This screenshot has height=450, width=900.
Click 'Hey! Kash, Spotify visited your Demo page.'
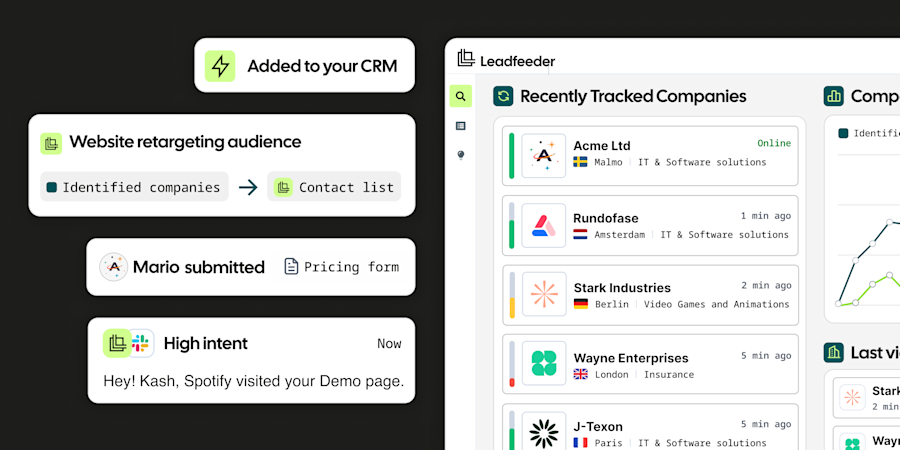point(254,381)
